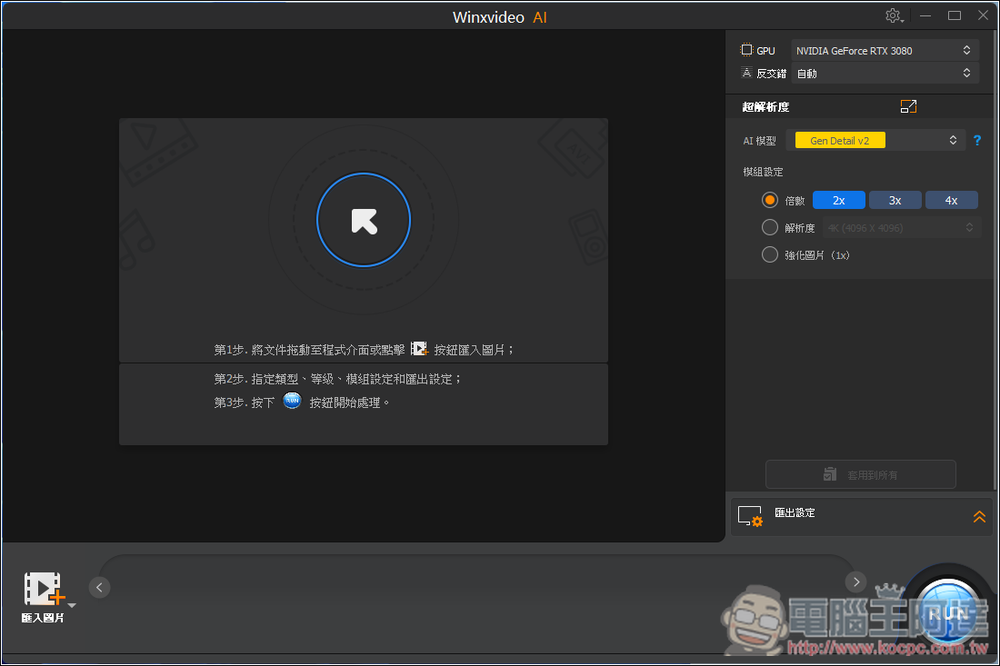Click the GPU chip icon

click(x=746, y=50)
